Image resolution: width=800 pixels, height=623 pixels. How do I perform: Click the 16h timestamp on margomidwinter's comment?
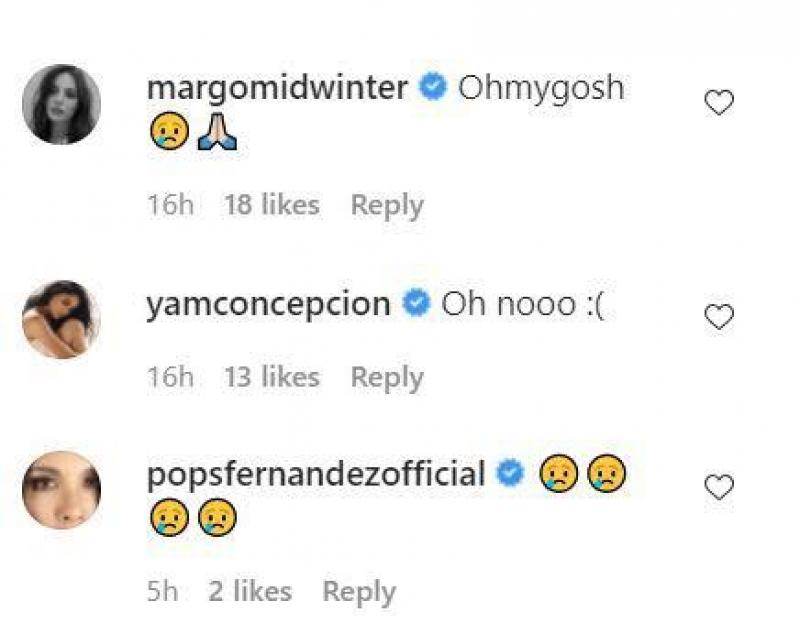tap(169, 205)
